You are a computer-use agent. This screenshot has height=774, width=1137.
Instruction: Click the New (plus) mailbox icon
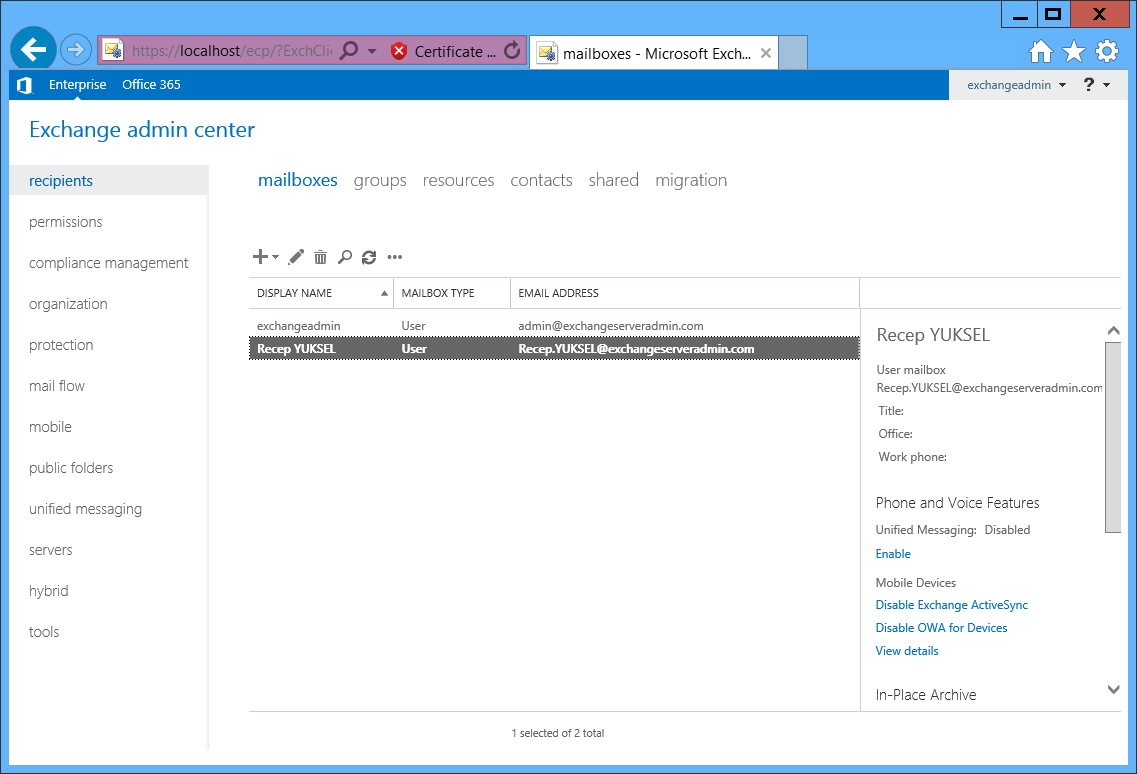(x=260, y=257)
